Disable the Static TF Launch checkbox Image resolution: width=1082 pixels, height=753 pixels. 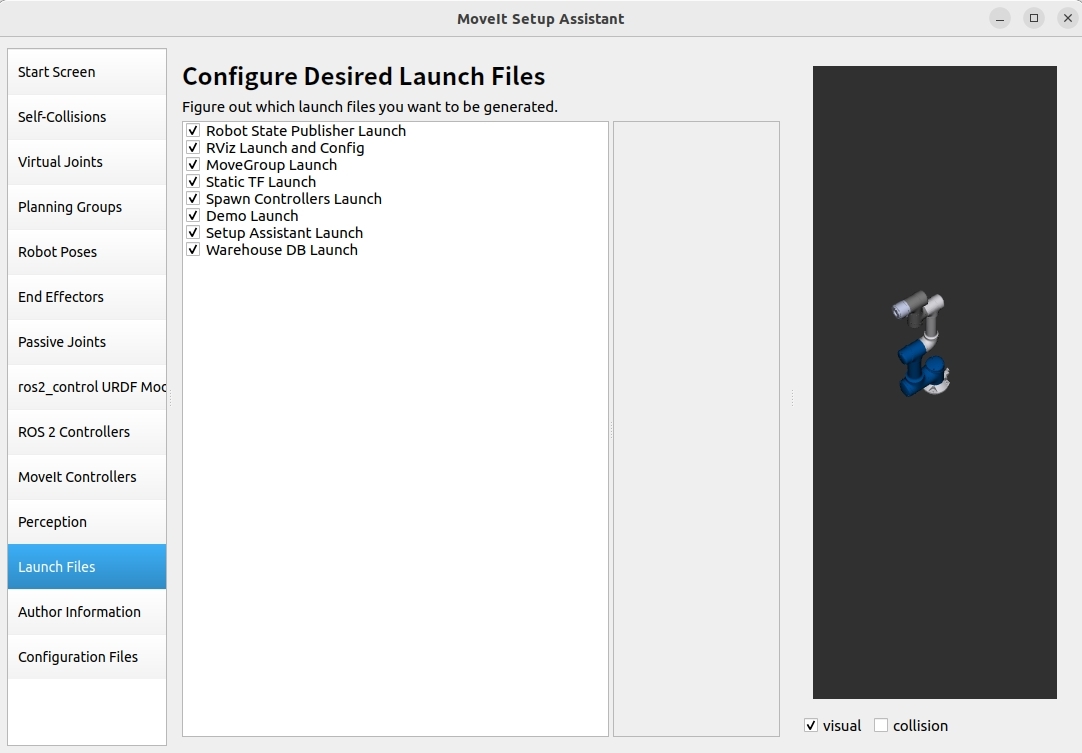(193, 182)
